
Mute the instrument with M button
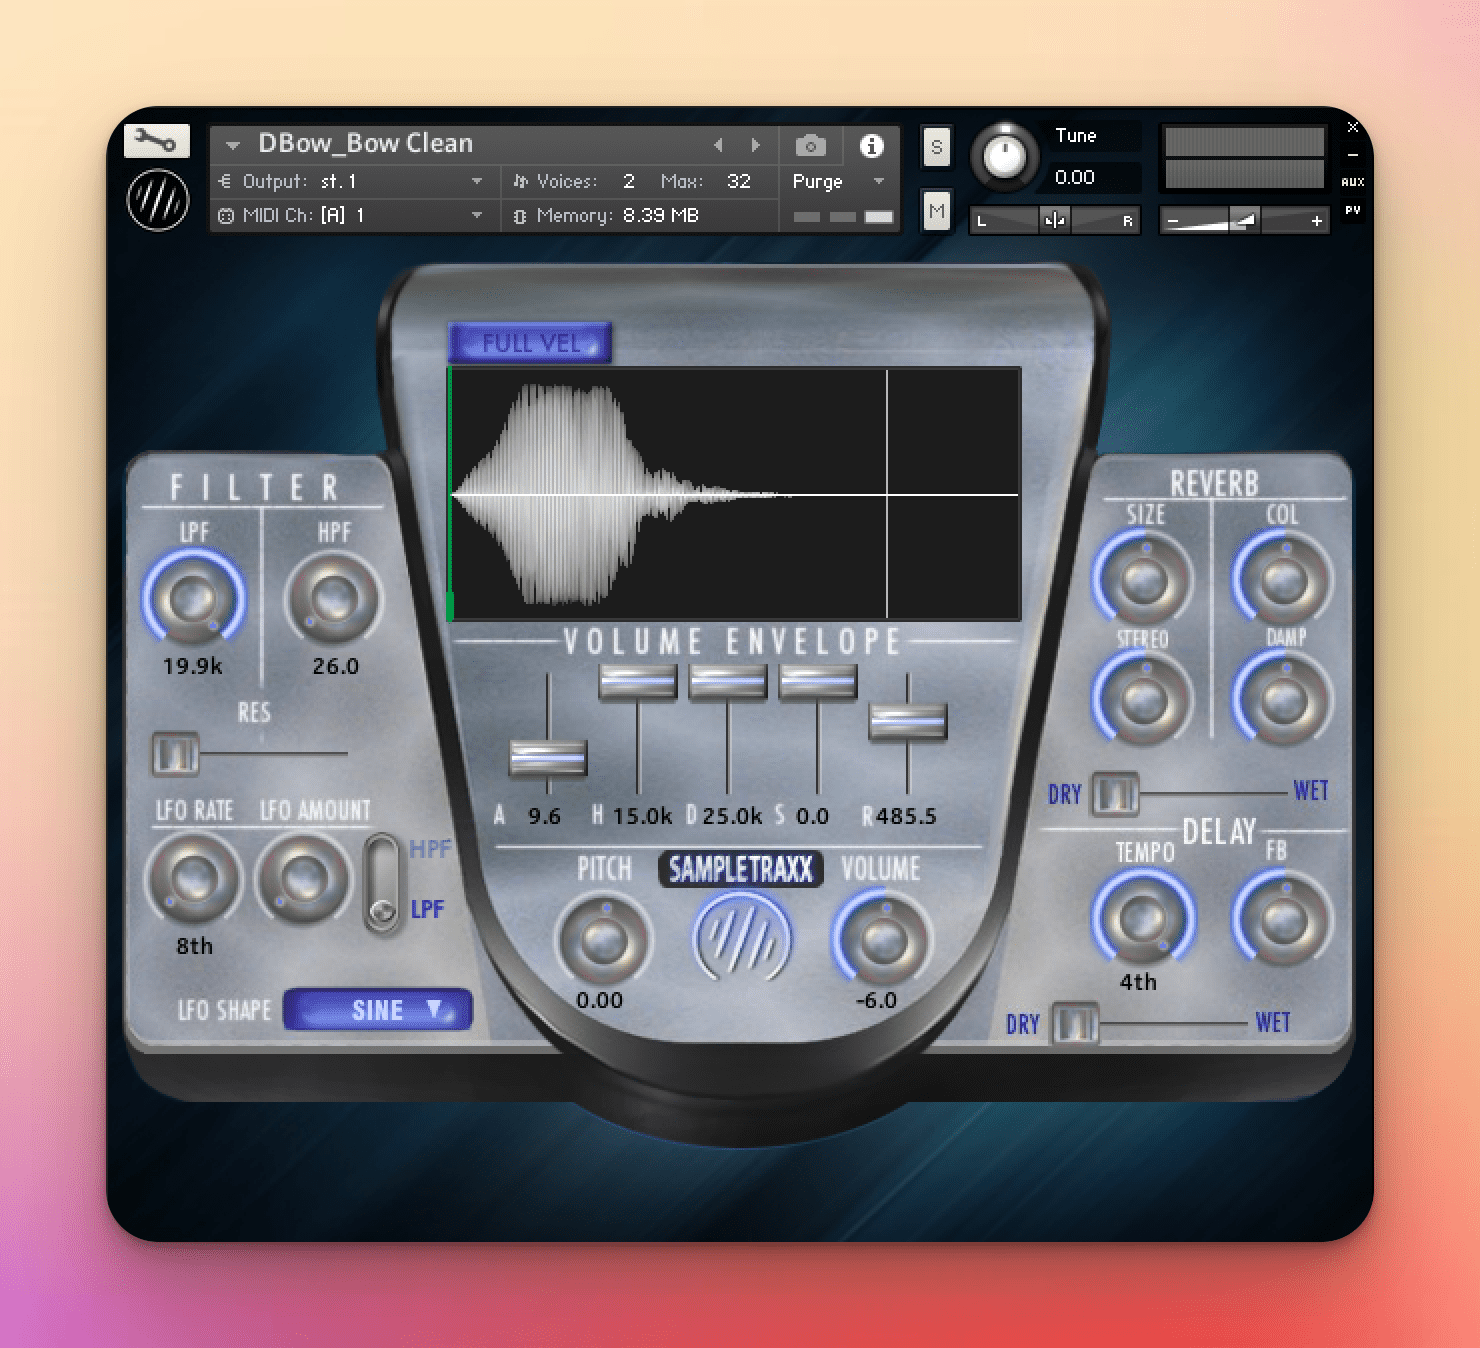(937, 211)
